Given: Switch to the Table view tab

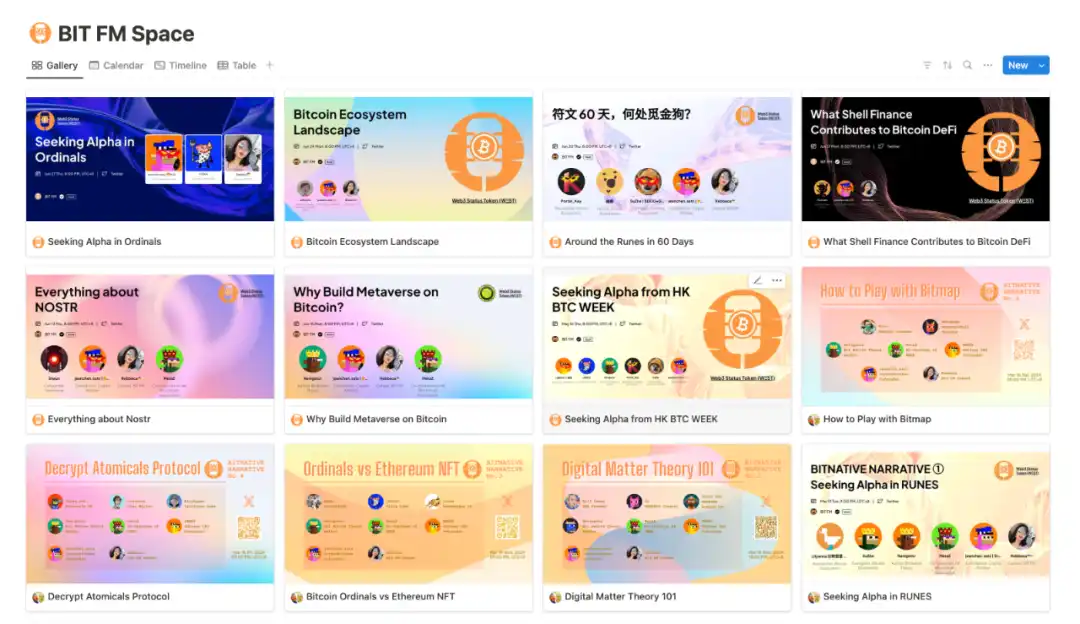Looking at the screenshot, I should coord(237,65).
